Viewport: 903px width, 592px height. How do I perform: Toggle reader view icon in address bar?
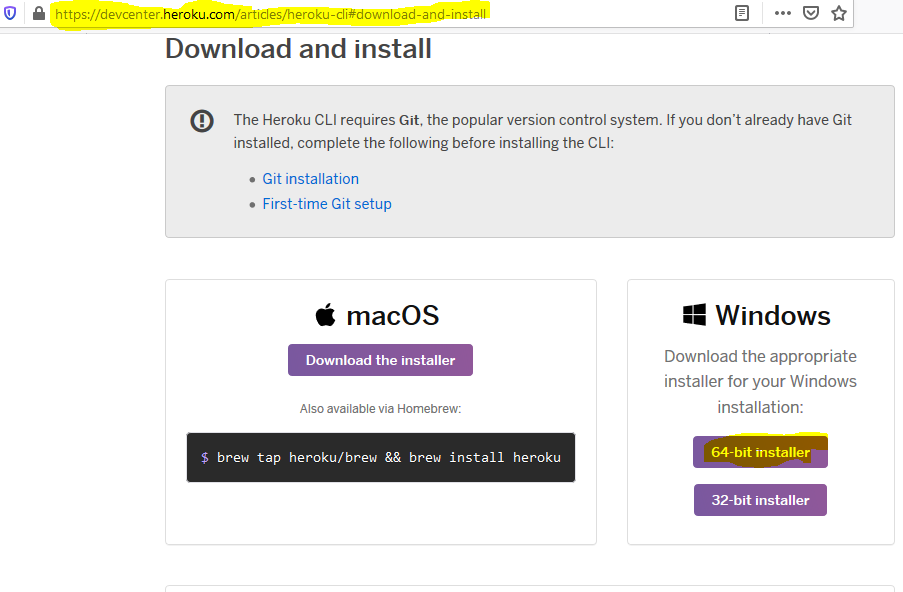pos(742,13)
